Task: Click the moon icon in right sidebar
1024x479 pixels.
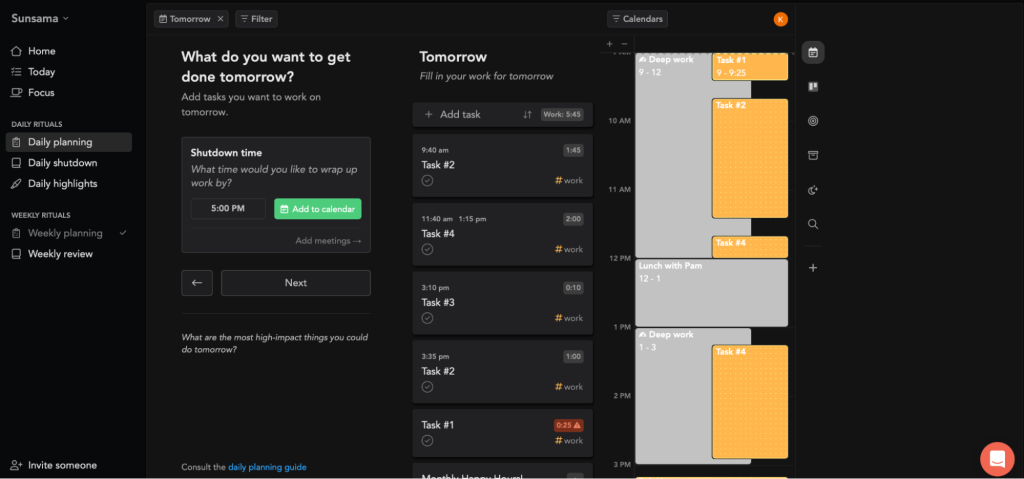Action: pos(813,190)
